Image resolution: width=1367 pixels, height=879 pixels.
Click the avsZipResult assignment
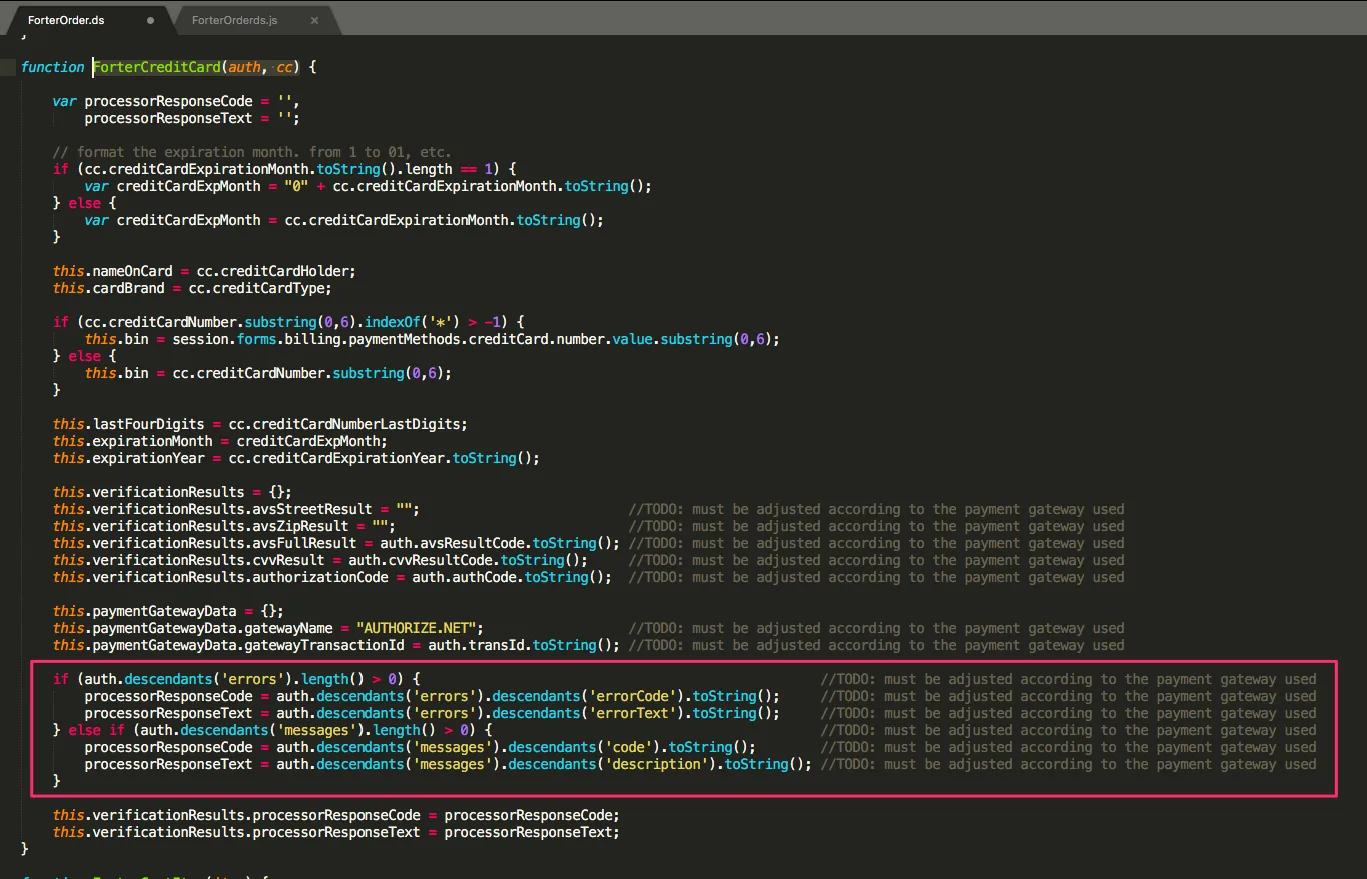224,526
